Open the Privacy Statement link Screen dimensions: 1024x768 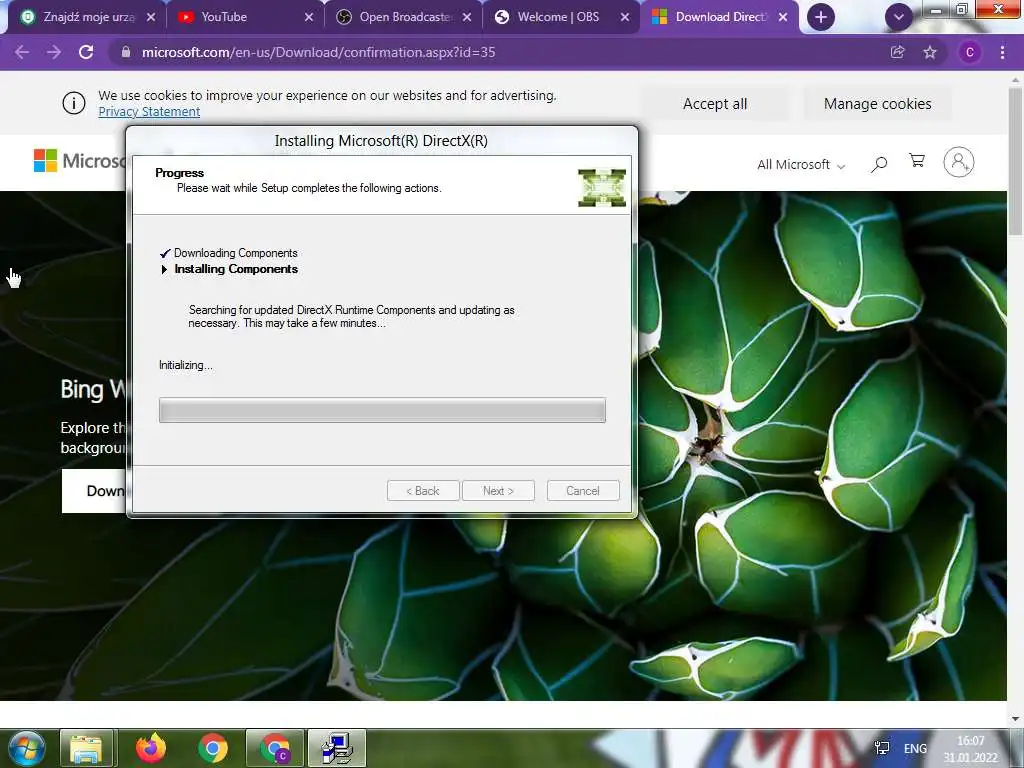[x=149, y=112]
